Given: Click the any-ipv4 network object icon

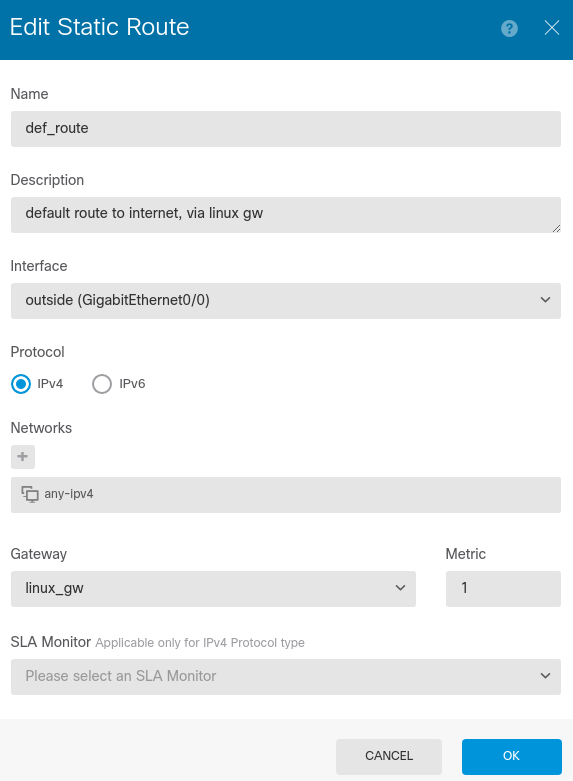Looking at the screenshot, I should pyautogui.click(x=30, y=494).
